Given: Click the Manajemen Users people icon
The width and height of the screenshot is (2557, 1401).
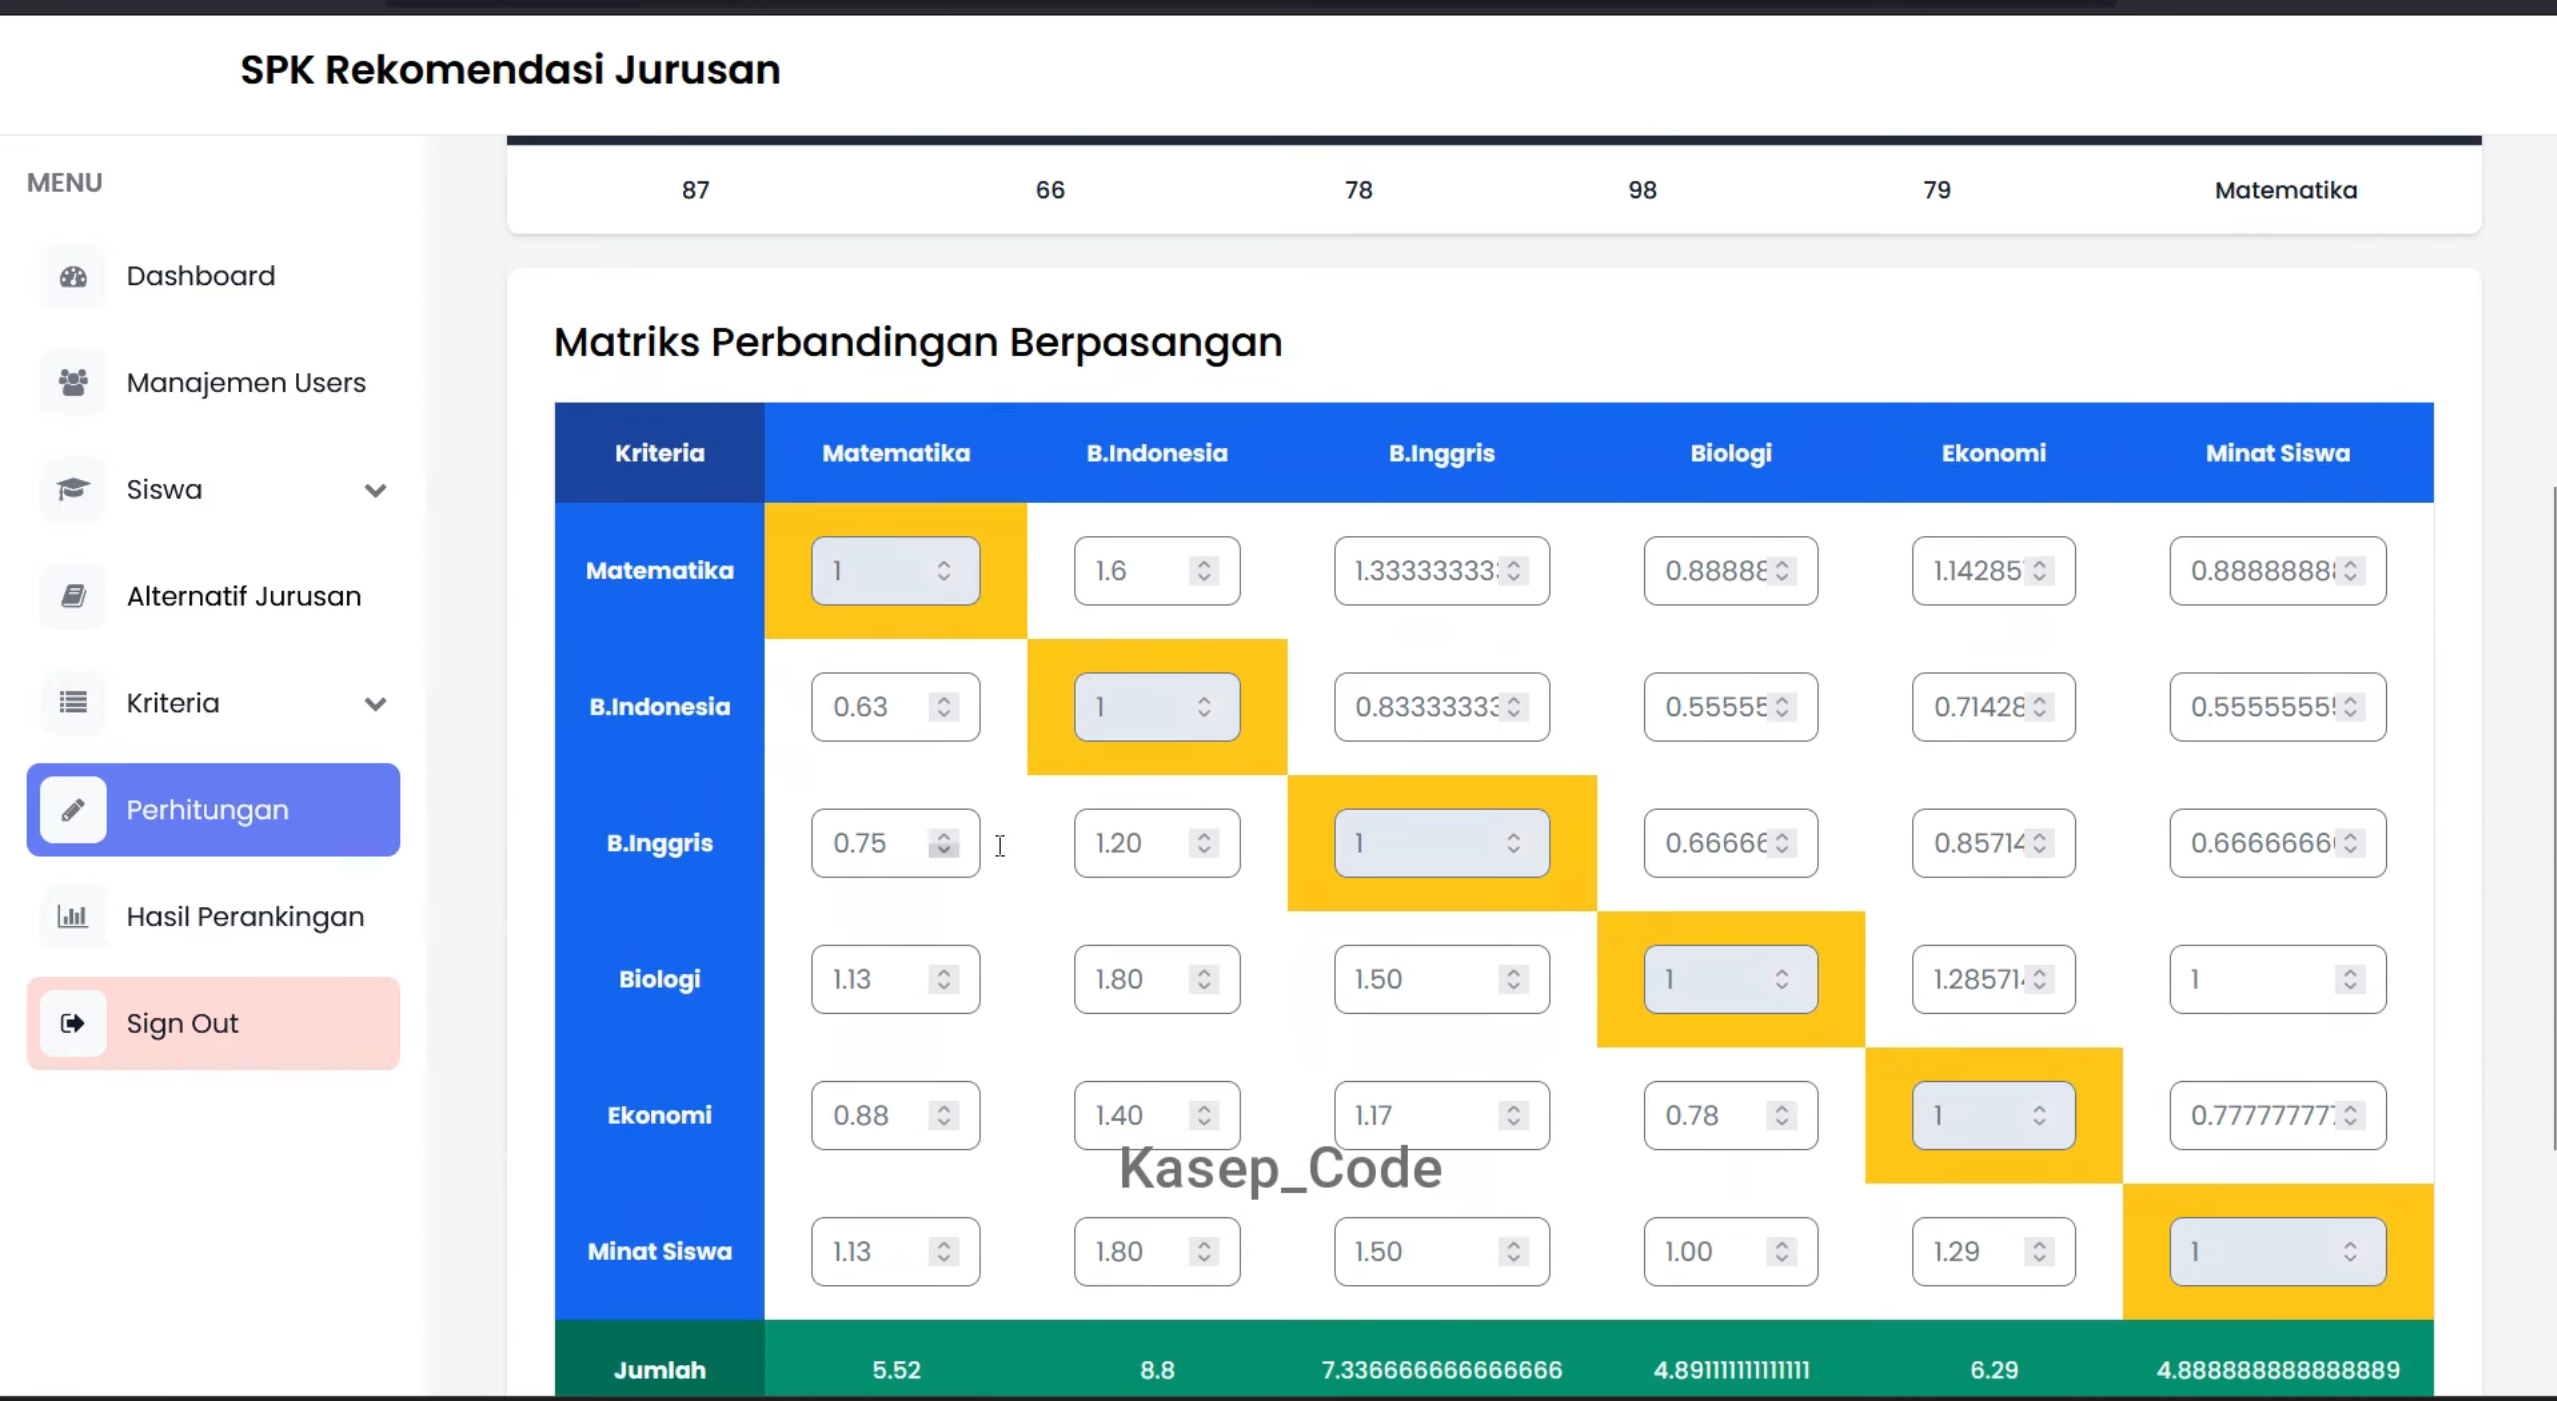Looking at the screenshot, I should coord(73,383).
